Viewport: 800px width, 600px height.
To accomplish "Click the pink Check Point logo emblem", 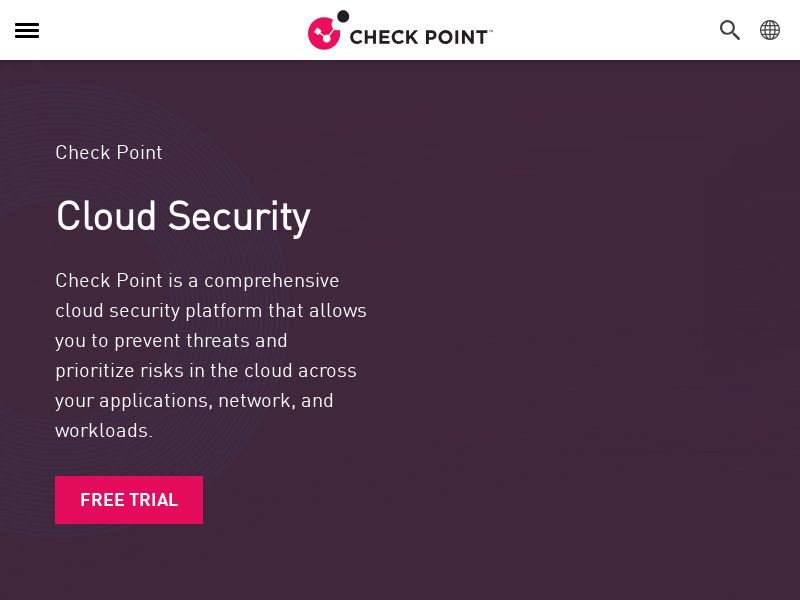I will (x=324, y=33).
